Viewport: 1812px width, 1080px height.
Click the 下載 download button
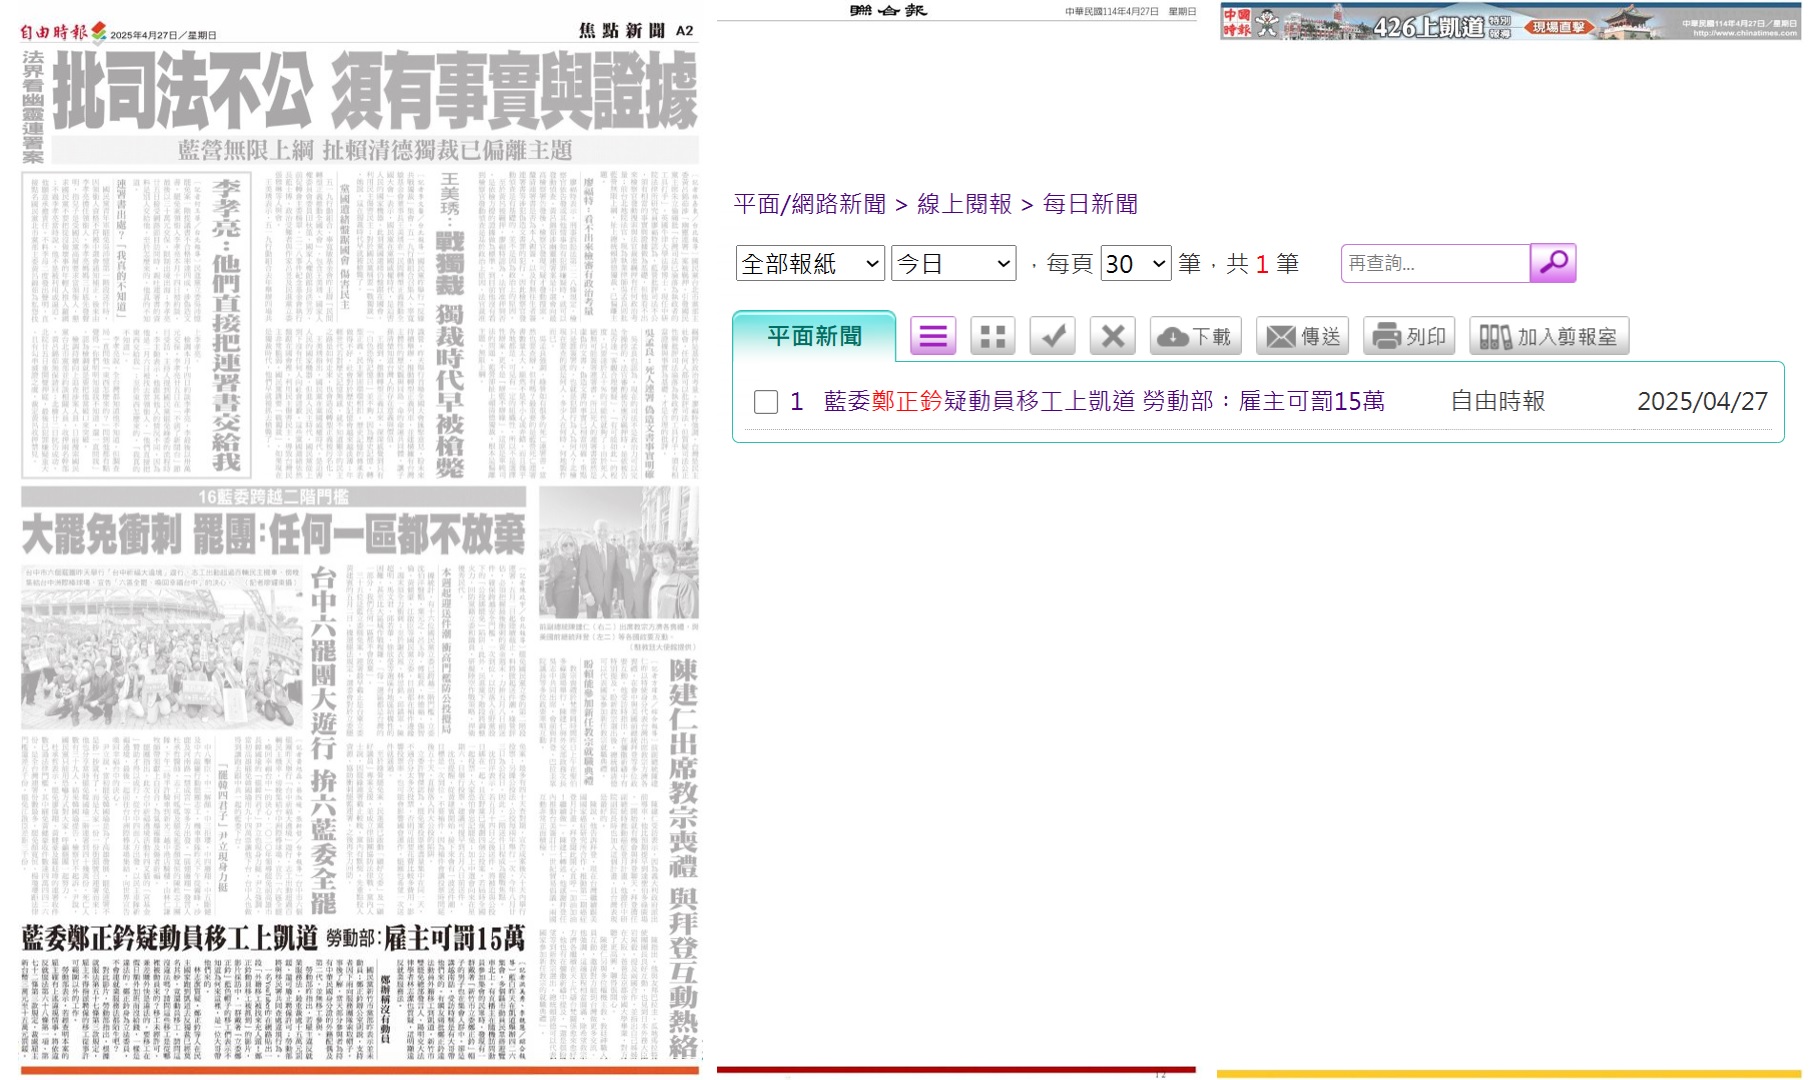coord(1196,336)
